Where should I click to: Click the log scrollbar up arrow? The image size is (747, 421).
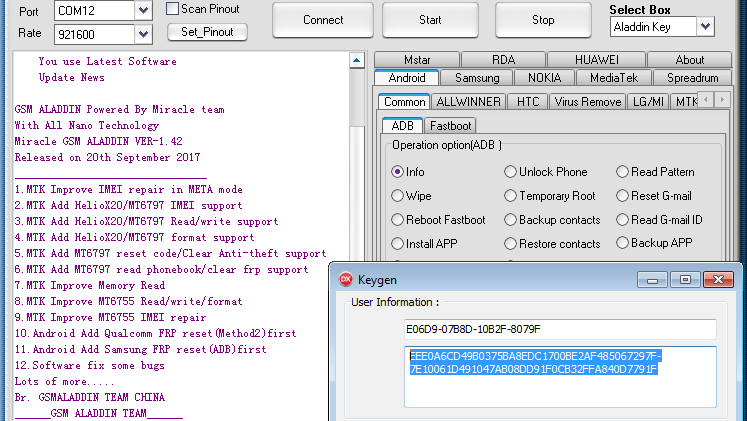click(356, 60)
